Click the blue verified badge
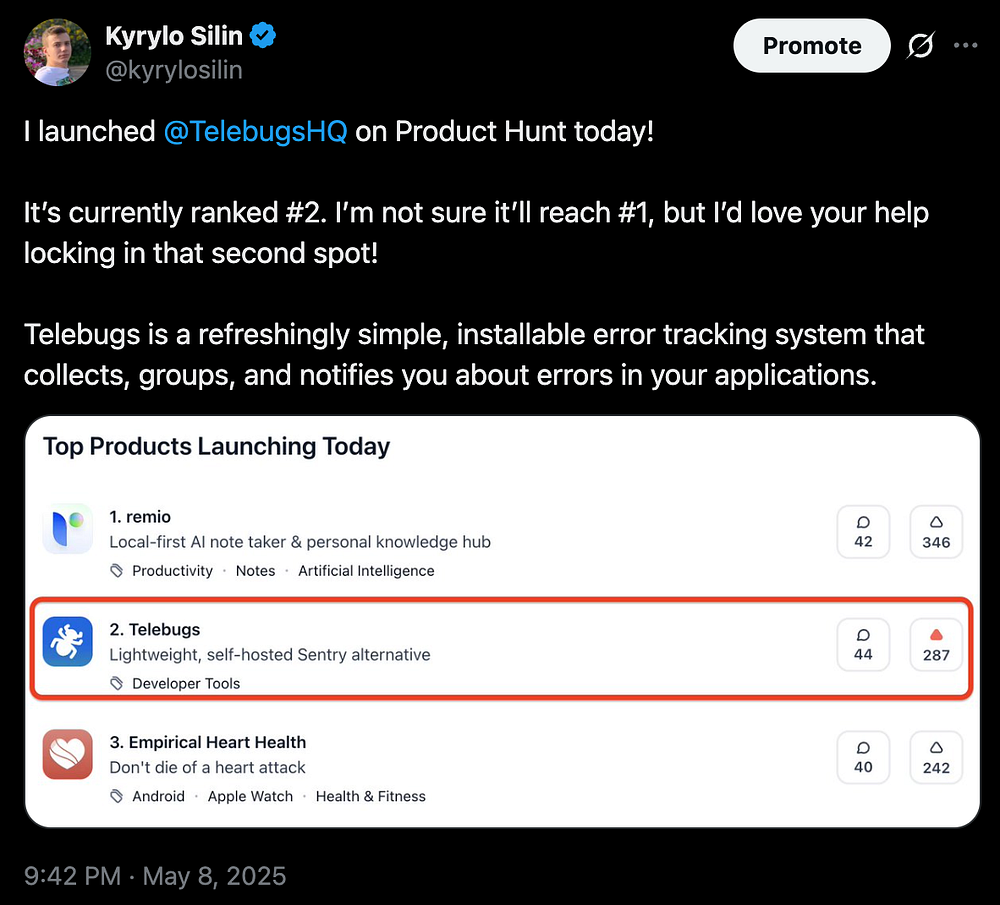This screenshot has height=905, width=1000. click(x=263, y=37)
